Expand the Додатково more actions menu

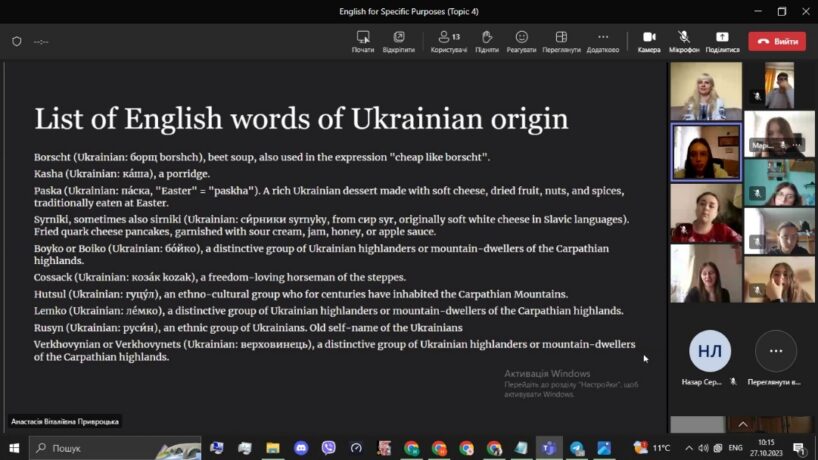pos(602,41)
